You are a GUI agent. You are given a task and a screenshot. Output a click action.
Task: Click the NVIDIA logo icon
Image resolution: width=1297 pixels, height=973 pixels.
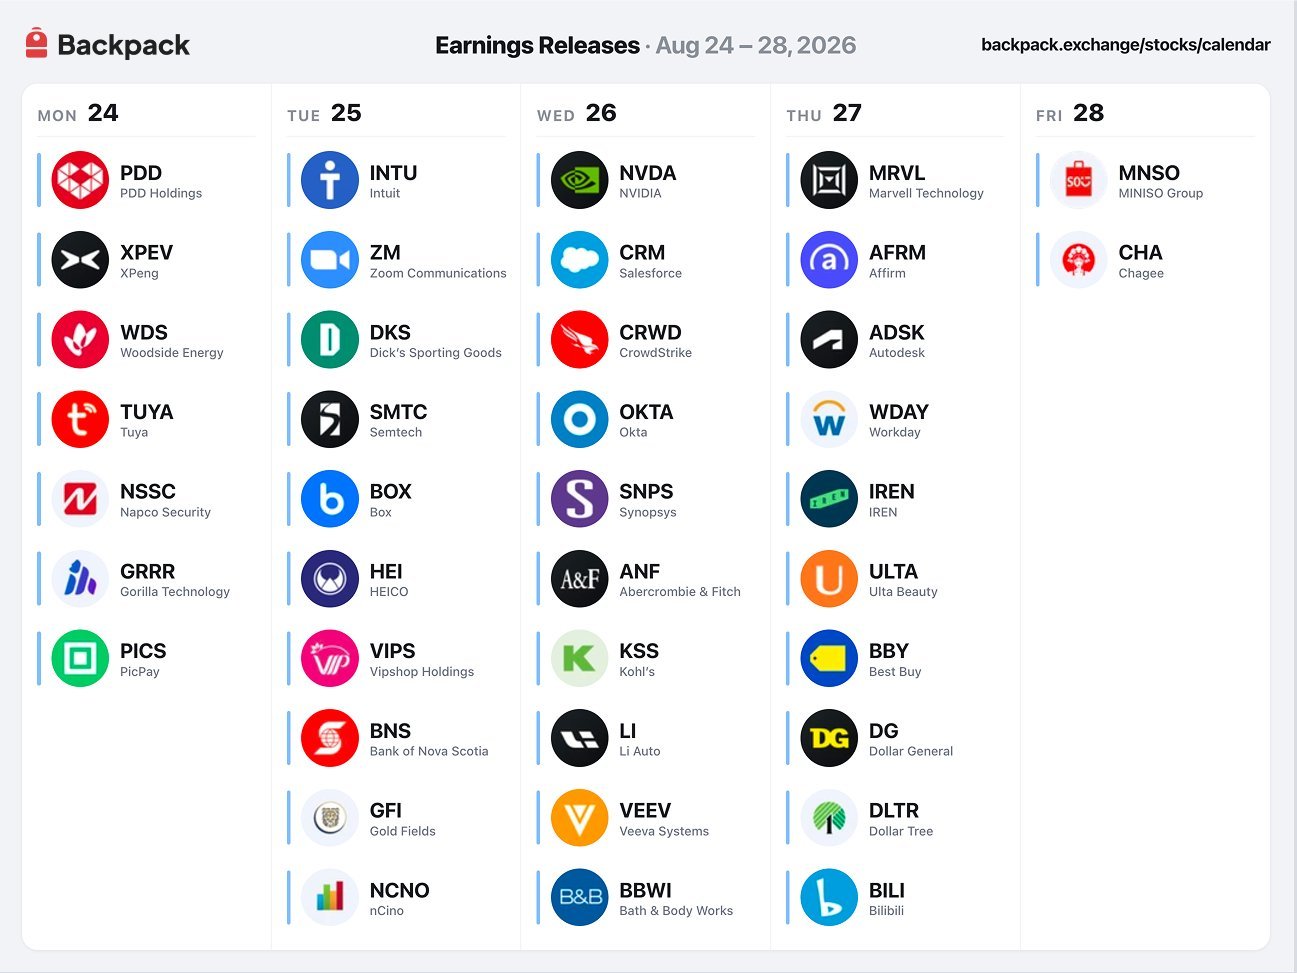580,180
